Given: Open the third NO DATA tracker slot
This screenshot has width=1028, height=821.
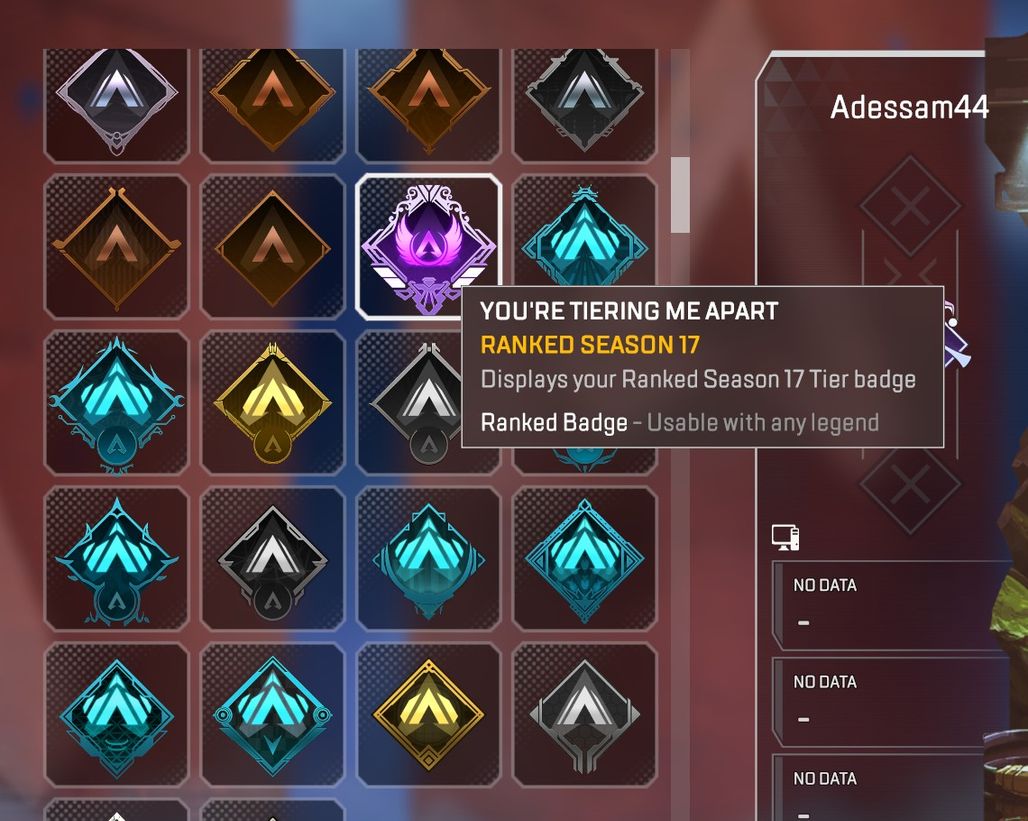Looking at the screenshot, I should [x=892, y=788].
